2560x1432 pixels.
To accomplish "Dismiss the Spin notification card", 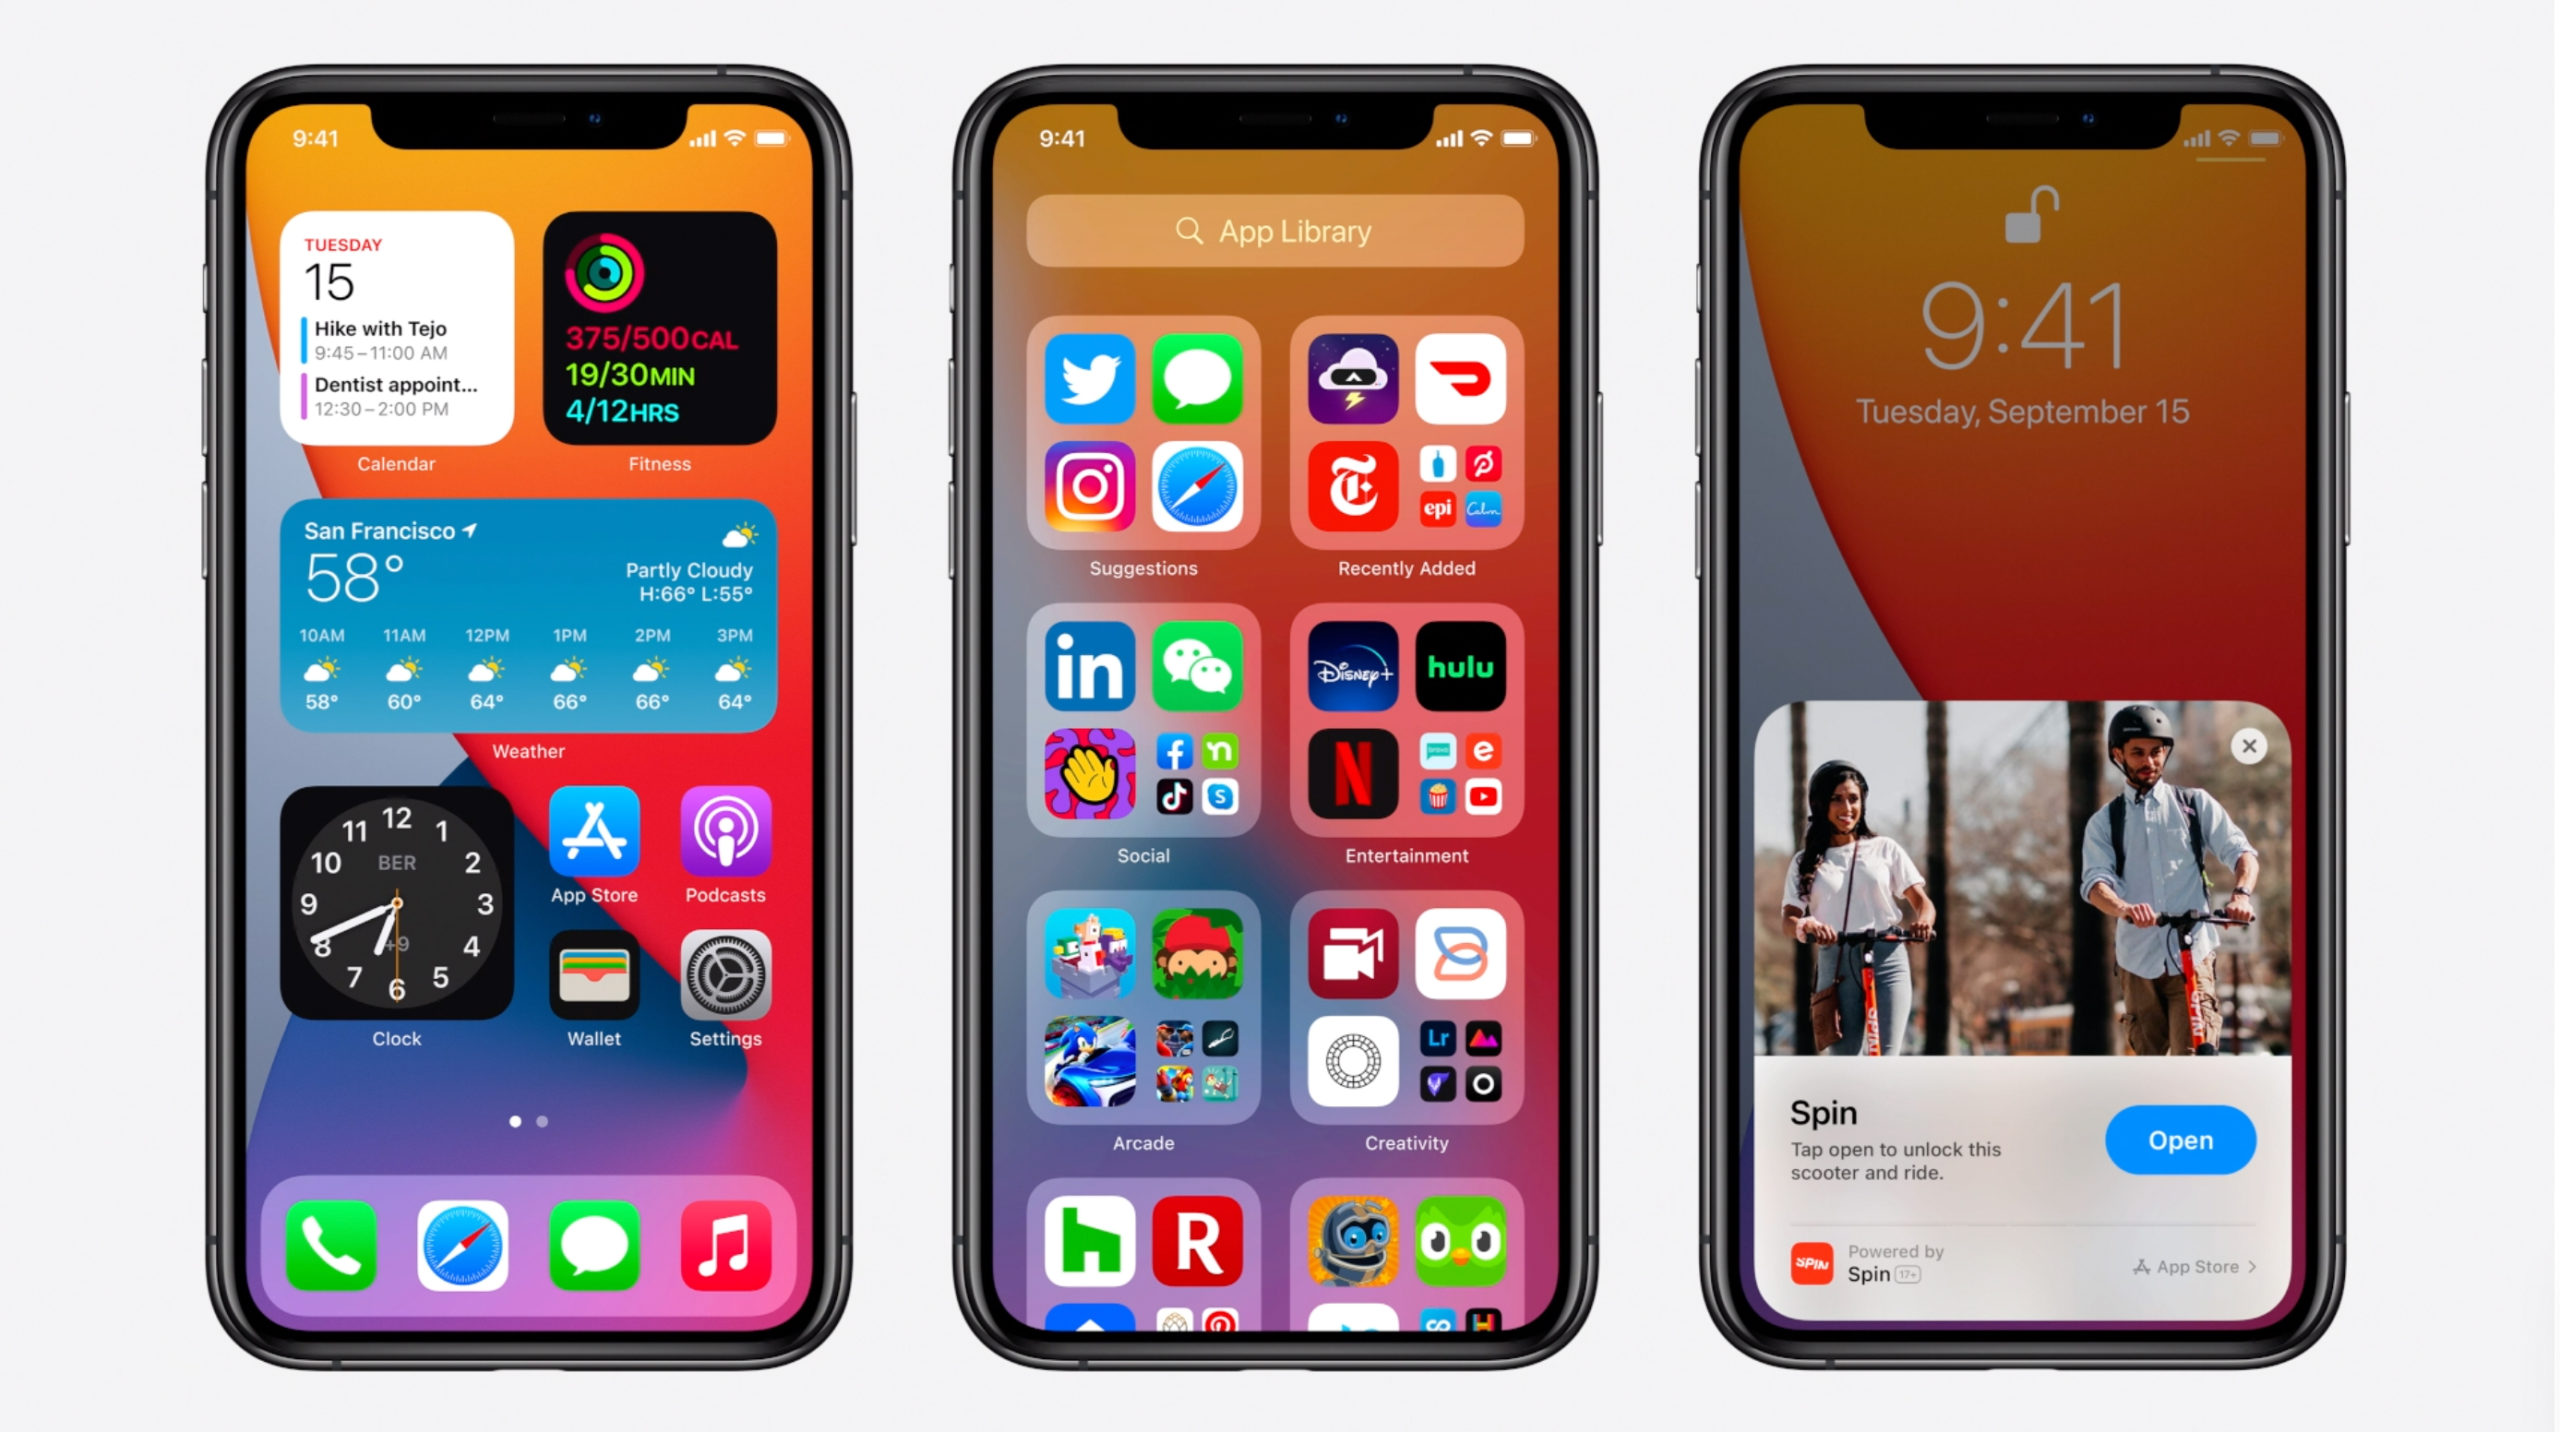I will 2251,744.
